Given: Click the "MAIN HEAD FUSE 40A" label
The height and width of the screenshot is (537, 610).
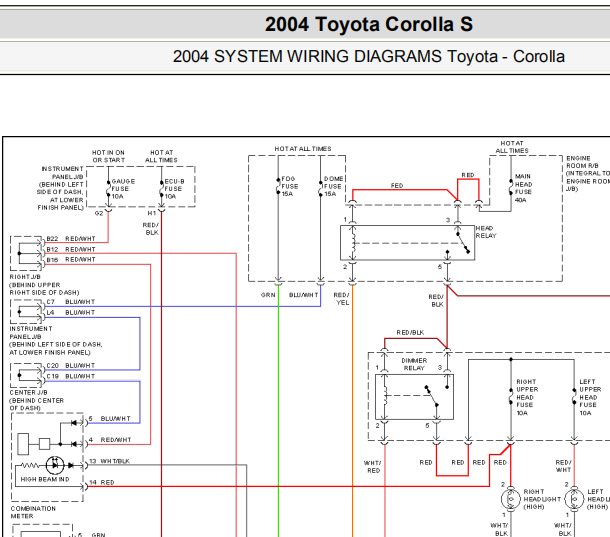Looking at the screenshot, I should (x=524, y=188).
